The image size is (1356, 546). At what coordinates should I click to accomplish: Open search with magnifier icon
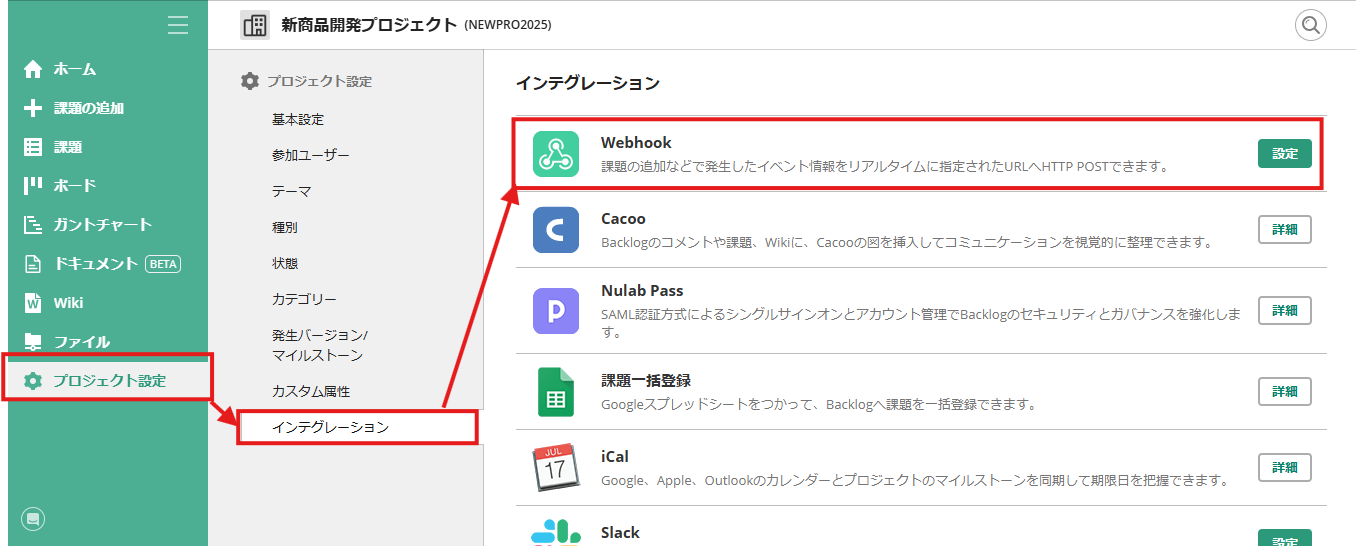point(1311,25)
